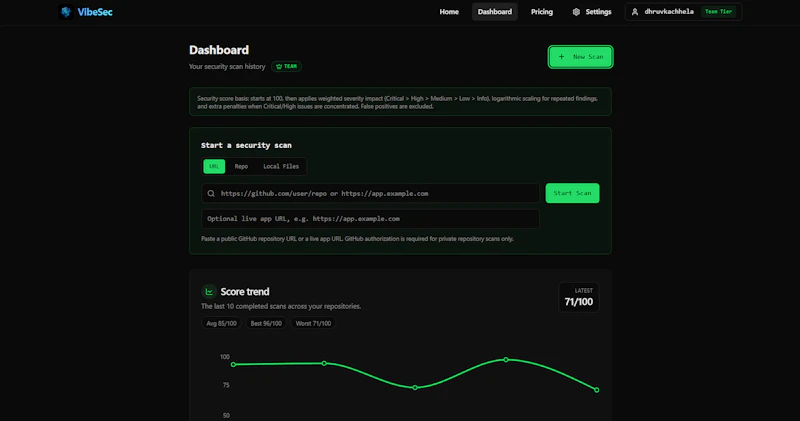
Task: Open the Home nav item
Action: 449,12
